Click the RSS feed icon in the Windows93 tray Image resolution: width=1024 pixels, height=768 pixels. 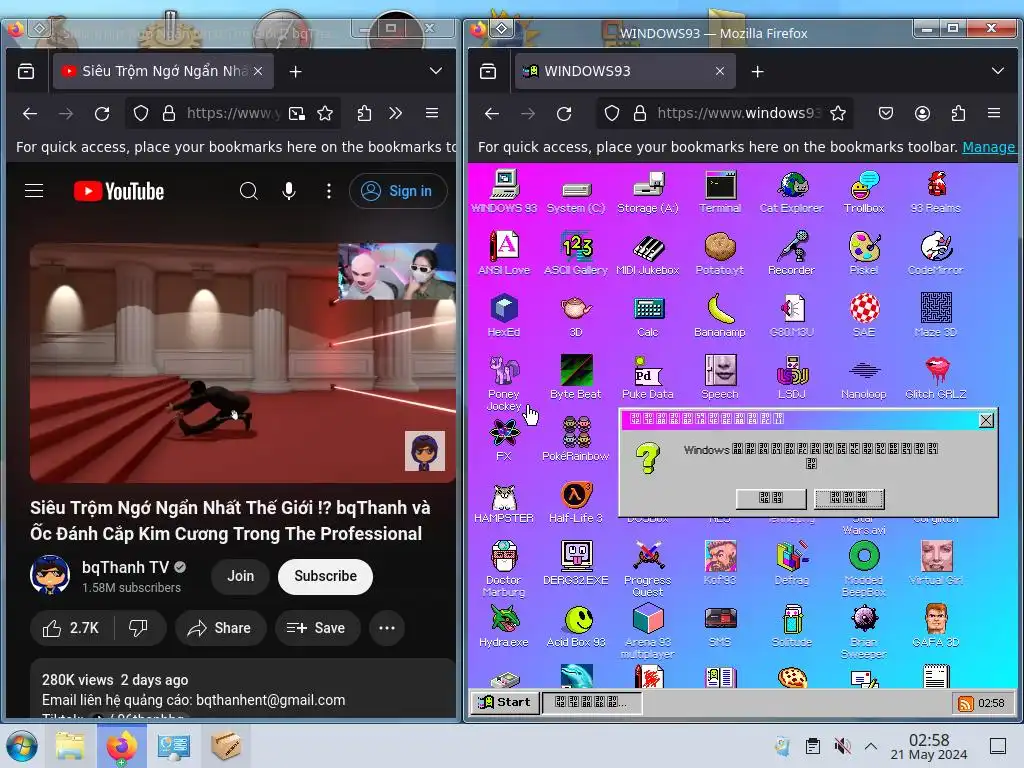click(x=965, y=703)
